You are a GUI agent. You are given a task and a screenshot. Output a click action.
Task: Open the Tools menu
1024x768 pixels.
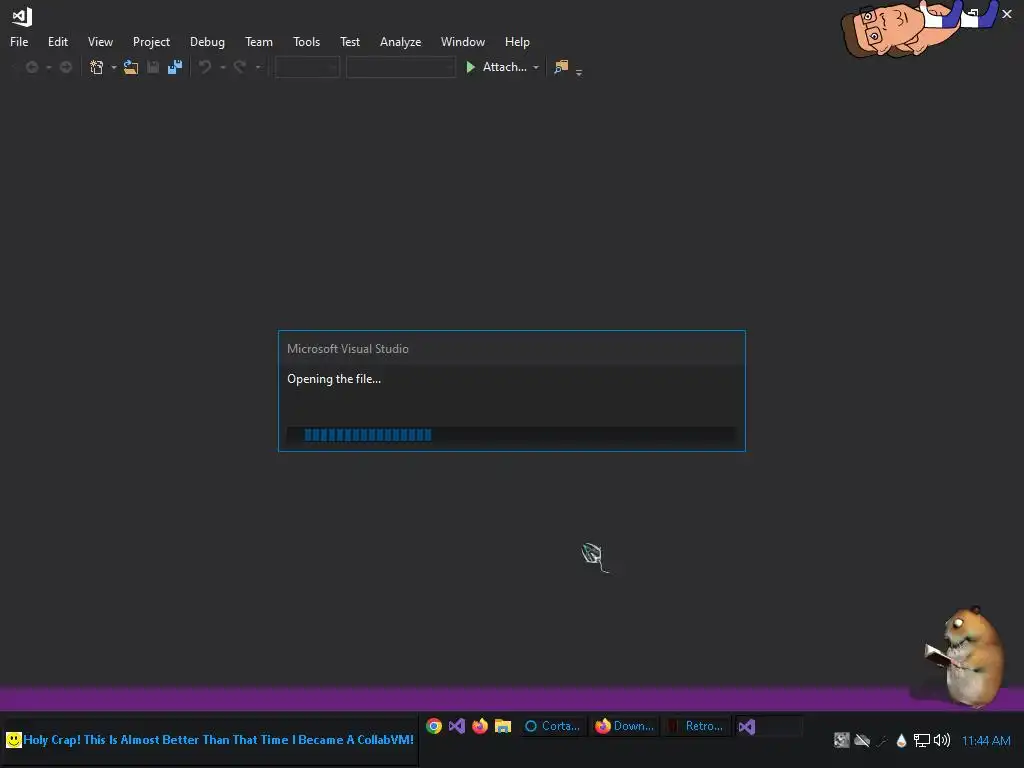click(x=306, y=42)
